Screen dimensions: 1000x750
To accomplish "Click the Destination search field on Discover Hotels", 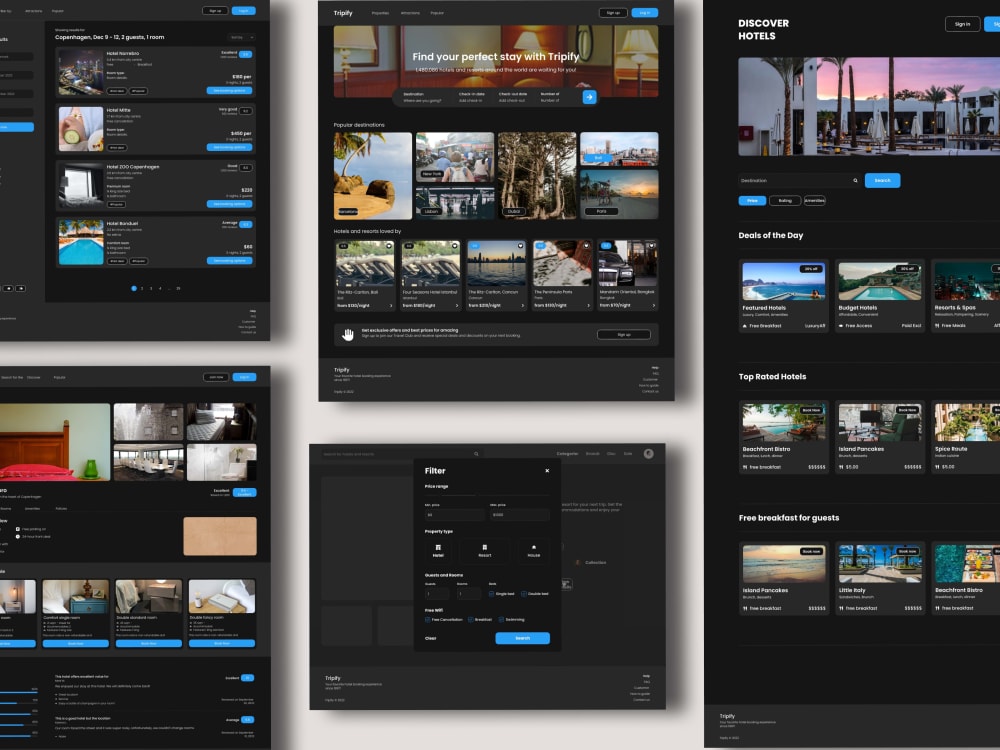I will coord(798,180).
